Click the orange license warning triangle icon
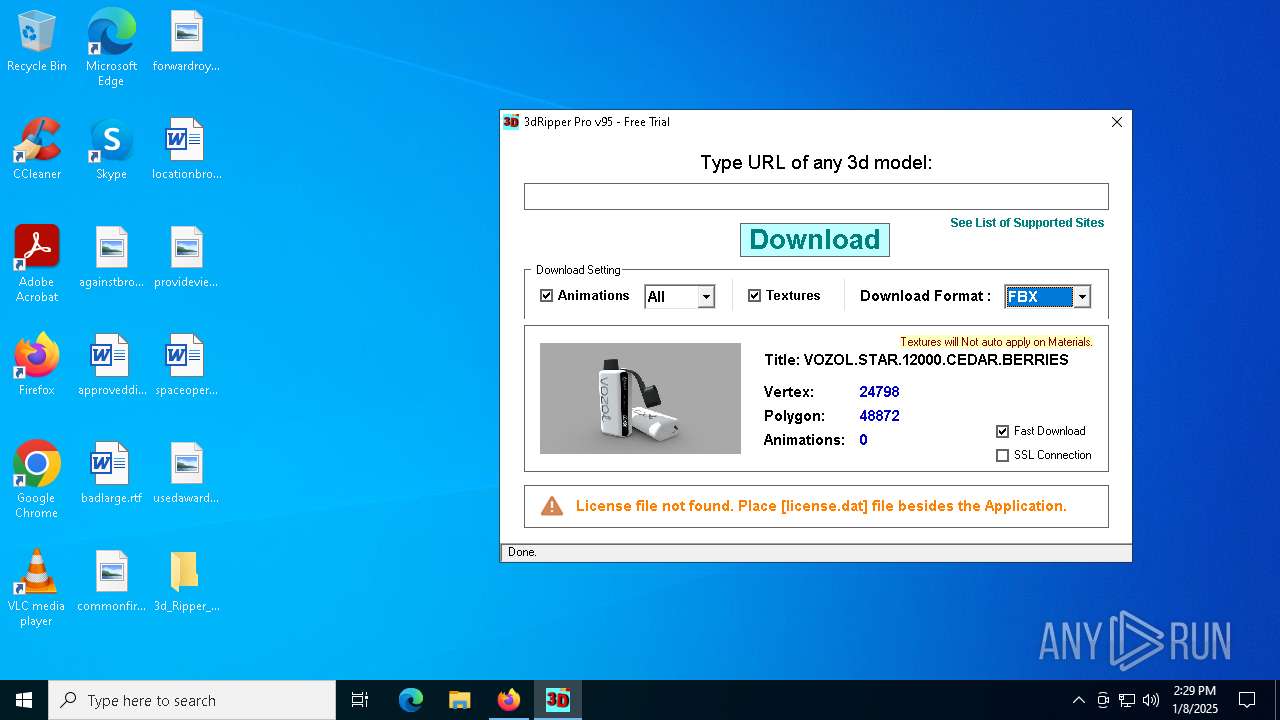 click(x=552, y=506)
